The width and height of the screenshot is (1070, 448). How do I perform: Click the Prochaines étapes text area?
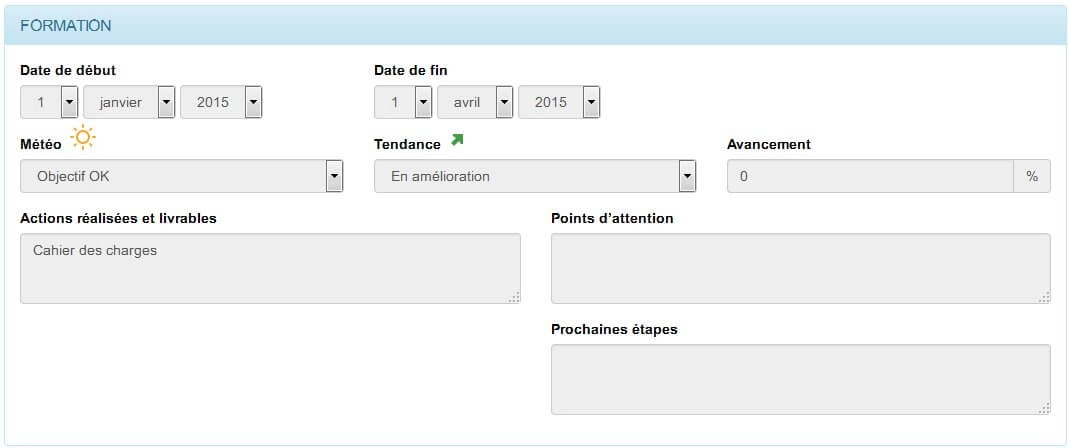click(x=801, y=379)
